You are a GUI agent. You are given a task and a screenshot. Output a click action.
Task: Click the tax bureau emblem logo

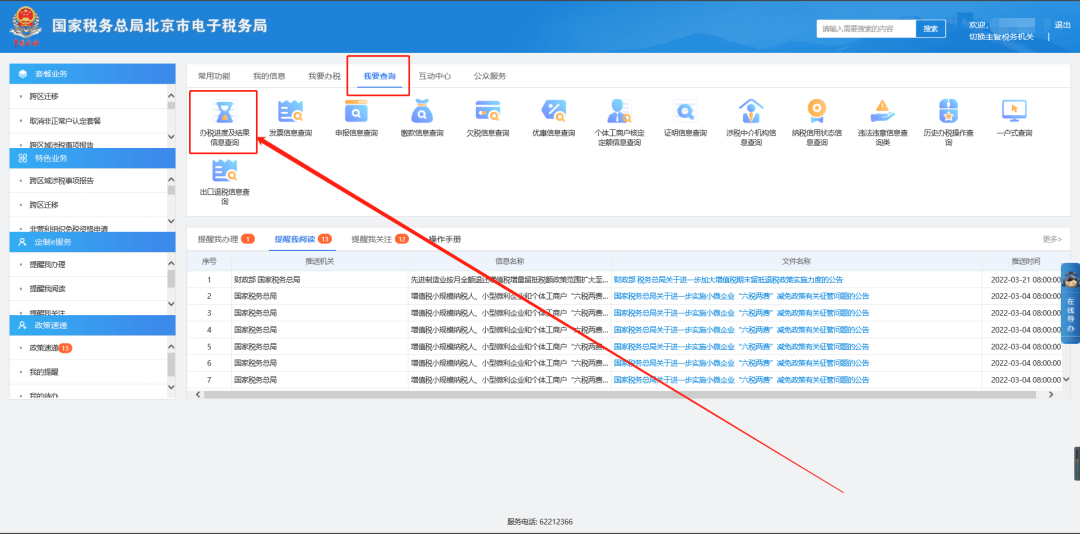[25, 27]
